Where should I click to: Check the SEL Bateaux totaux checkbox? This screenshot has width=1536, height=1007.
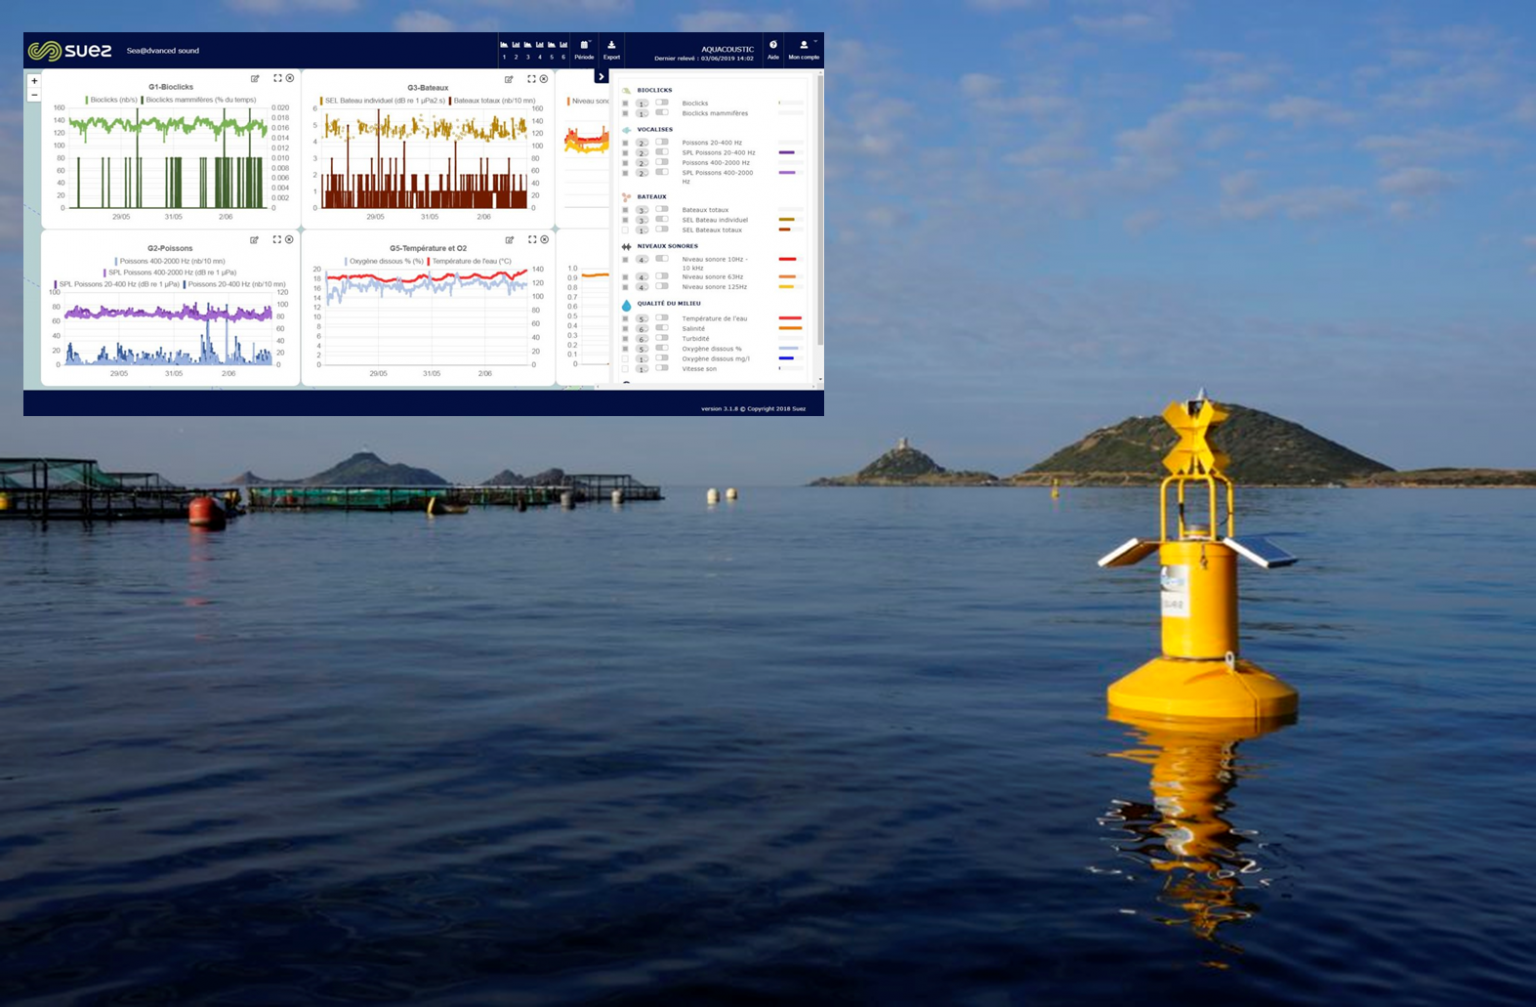(x=626, y=230)
